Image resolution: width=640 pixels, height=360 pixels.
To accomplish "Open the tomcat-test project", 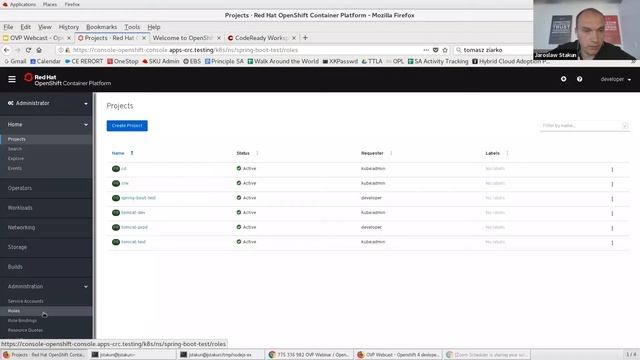I will click(x=133, y=242).
